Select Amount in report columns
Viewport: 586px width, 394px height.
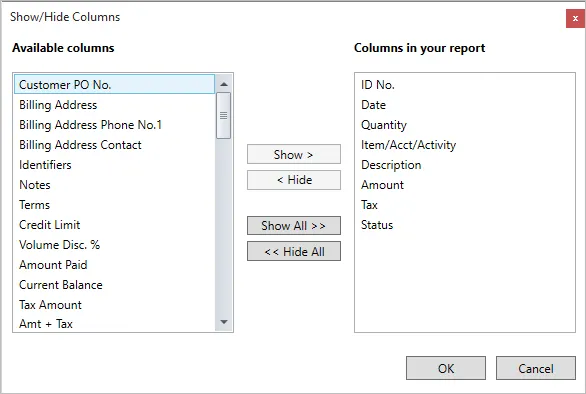coord(465,185)
